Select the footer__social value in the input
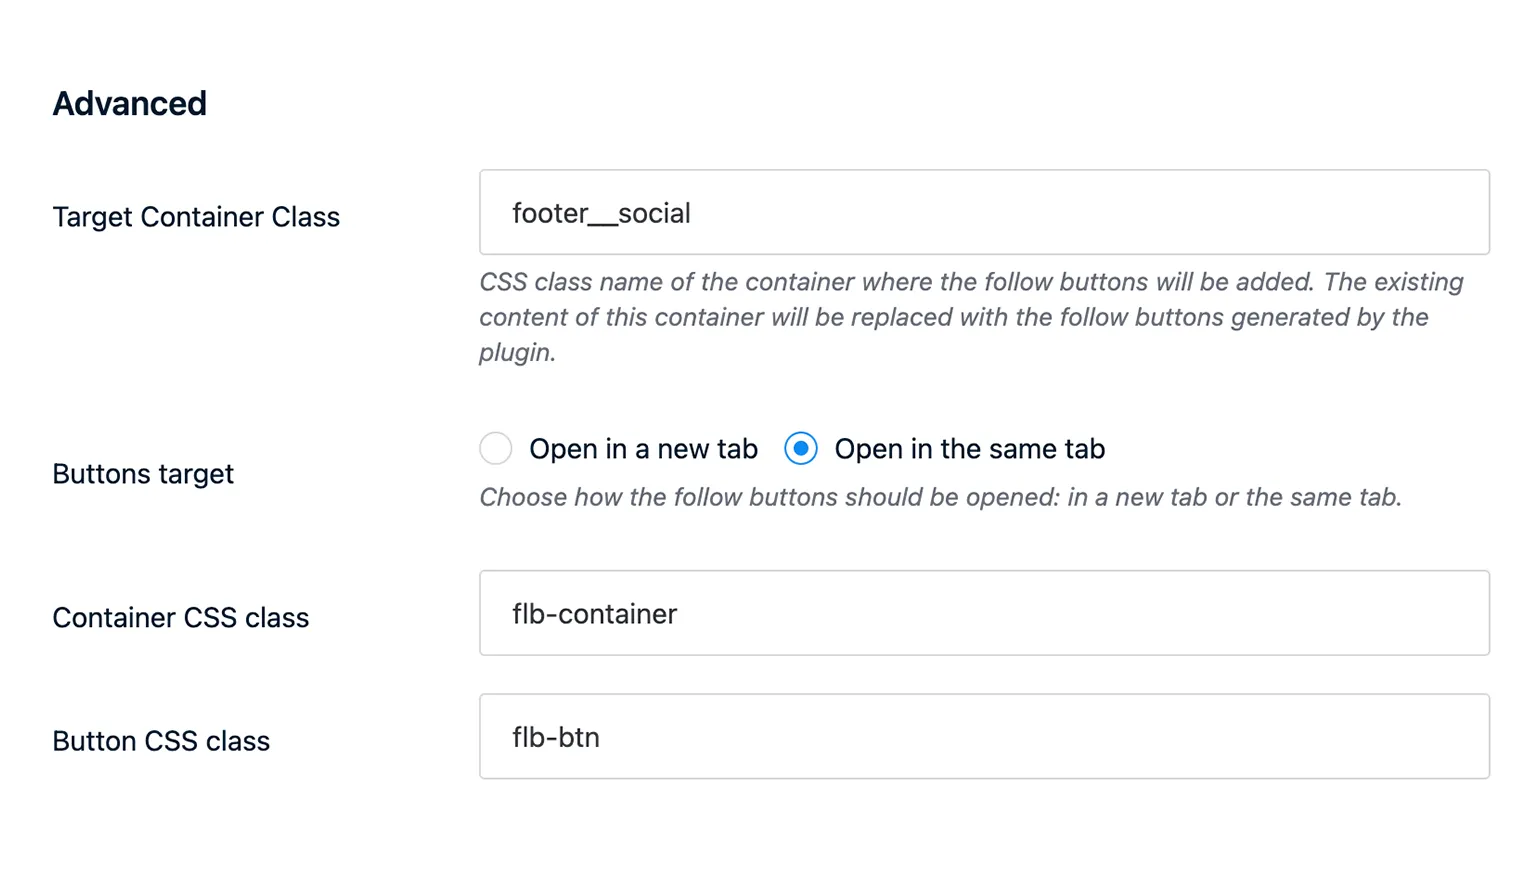1536x888 pixels. (600, 212)
